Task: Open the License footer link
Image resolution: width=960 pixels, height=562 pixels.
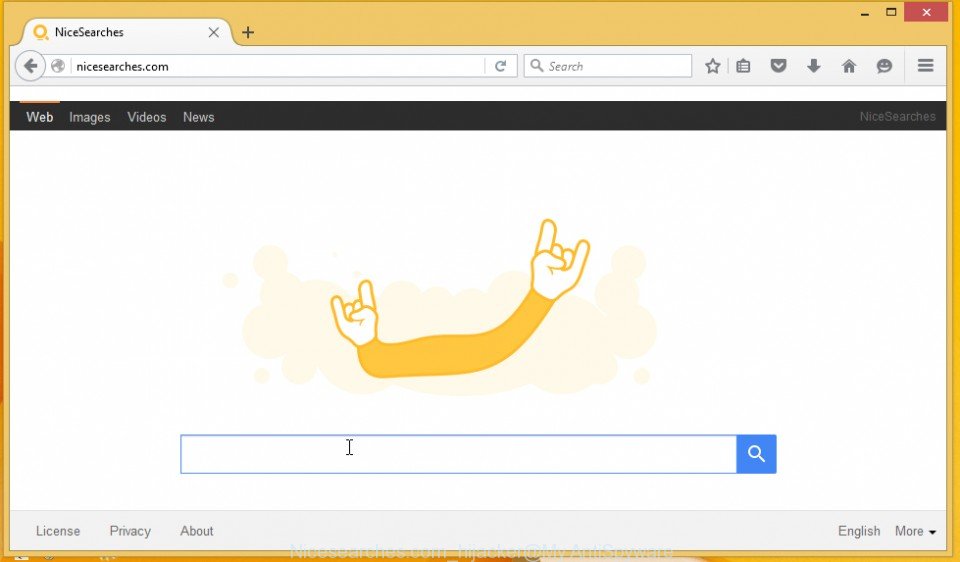Action: [58, 531]
